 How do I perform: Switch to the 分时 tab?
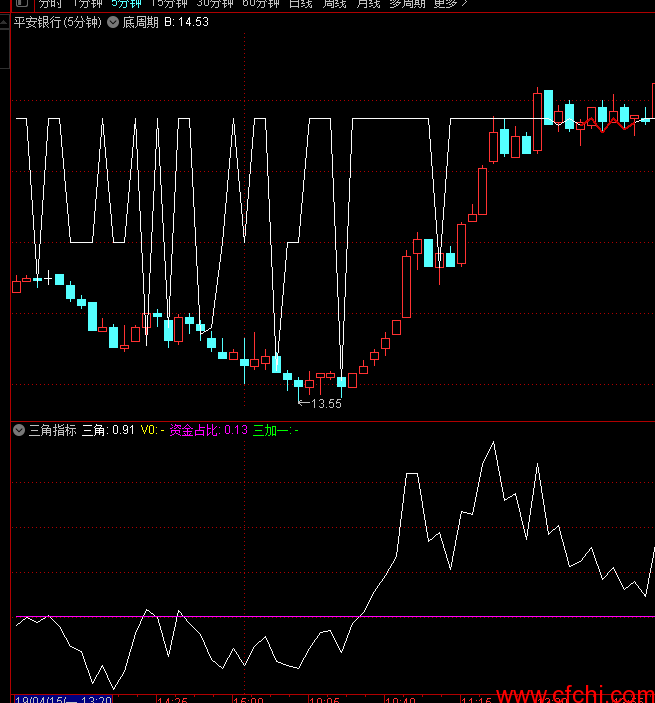(x=50, y=4)
